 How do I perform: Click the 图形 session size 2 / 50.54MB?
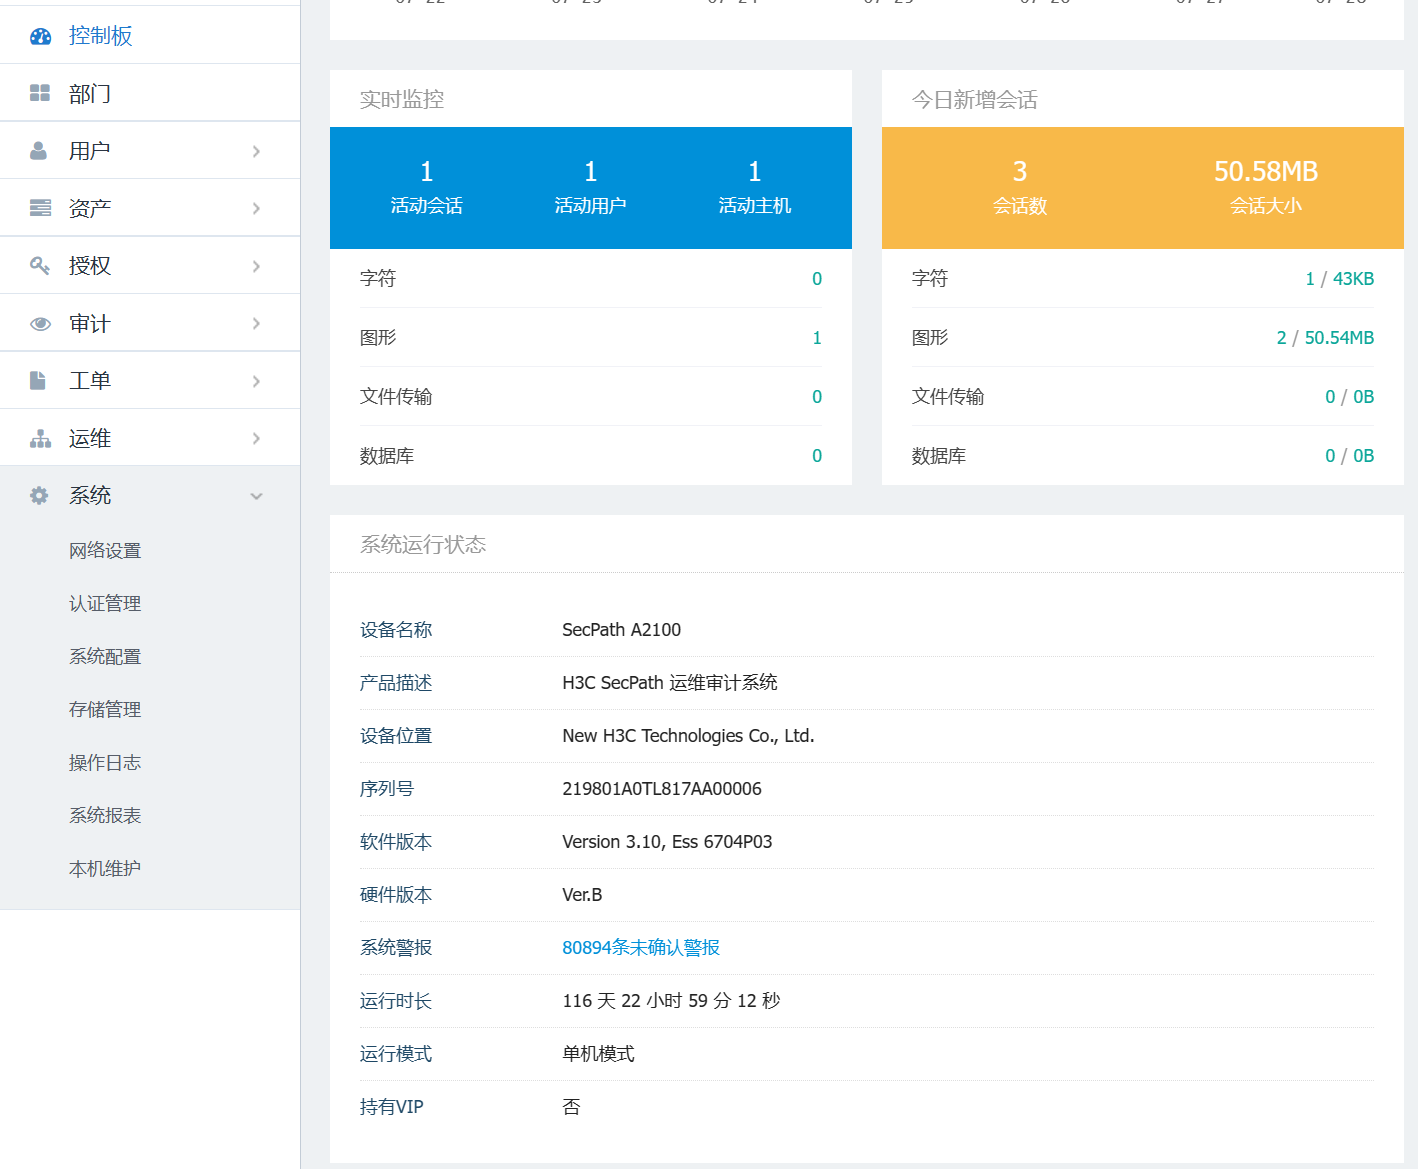(x=1324, y=338)
